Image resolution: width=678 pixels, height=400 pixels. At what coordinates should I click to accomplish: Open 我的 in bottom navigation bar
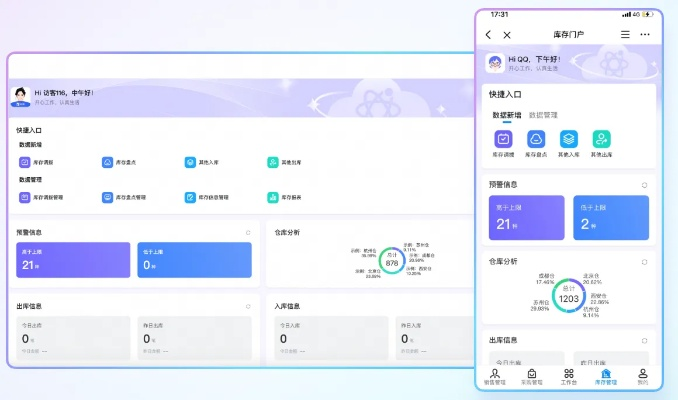tap(642, 376)
